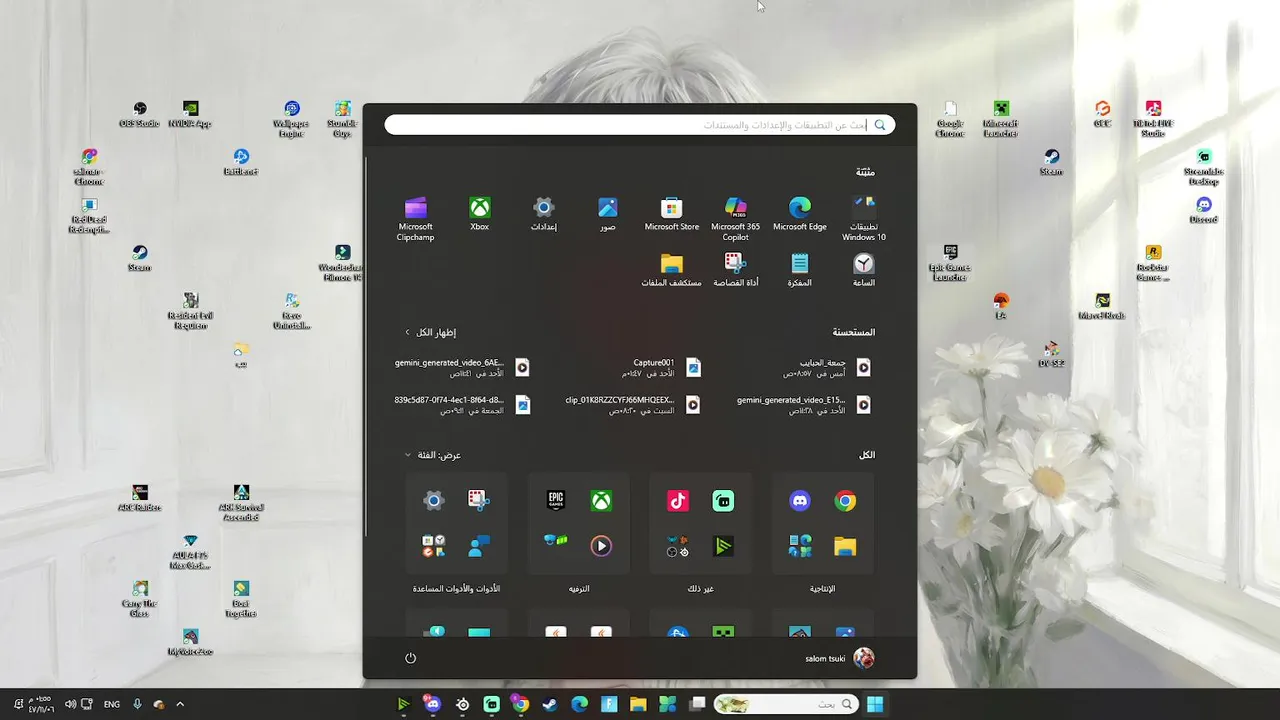This screenshot has width=1280, height=720.
Task: Open File Explorer from the taskbar
Action: [638, 704]
